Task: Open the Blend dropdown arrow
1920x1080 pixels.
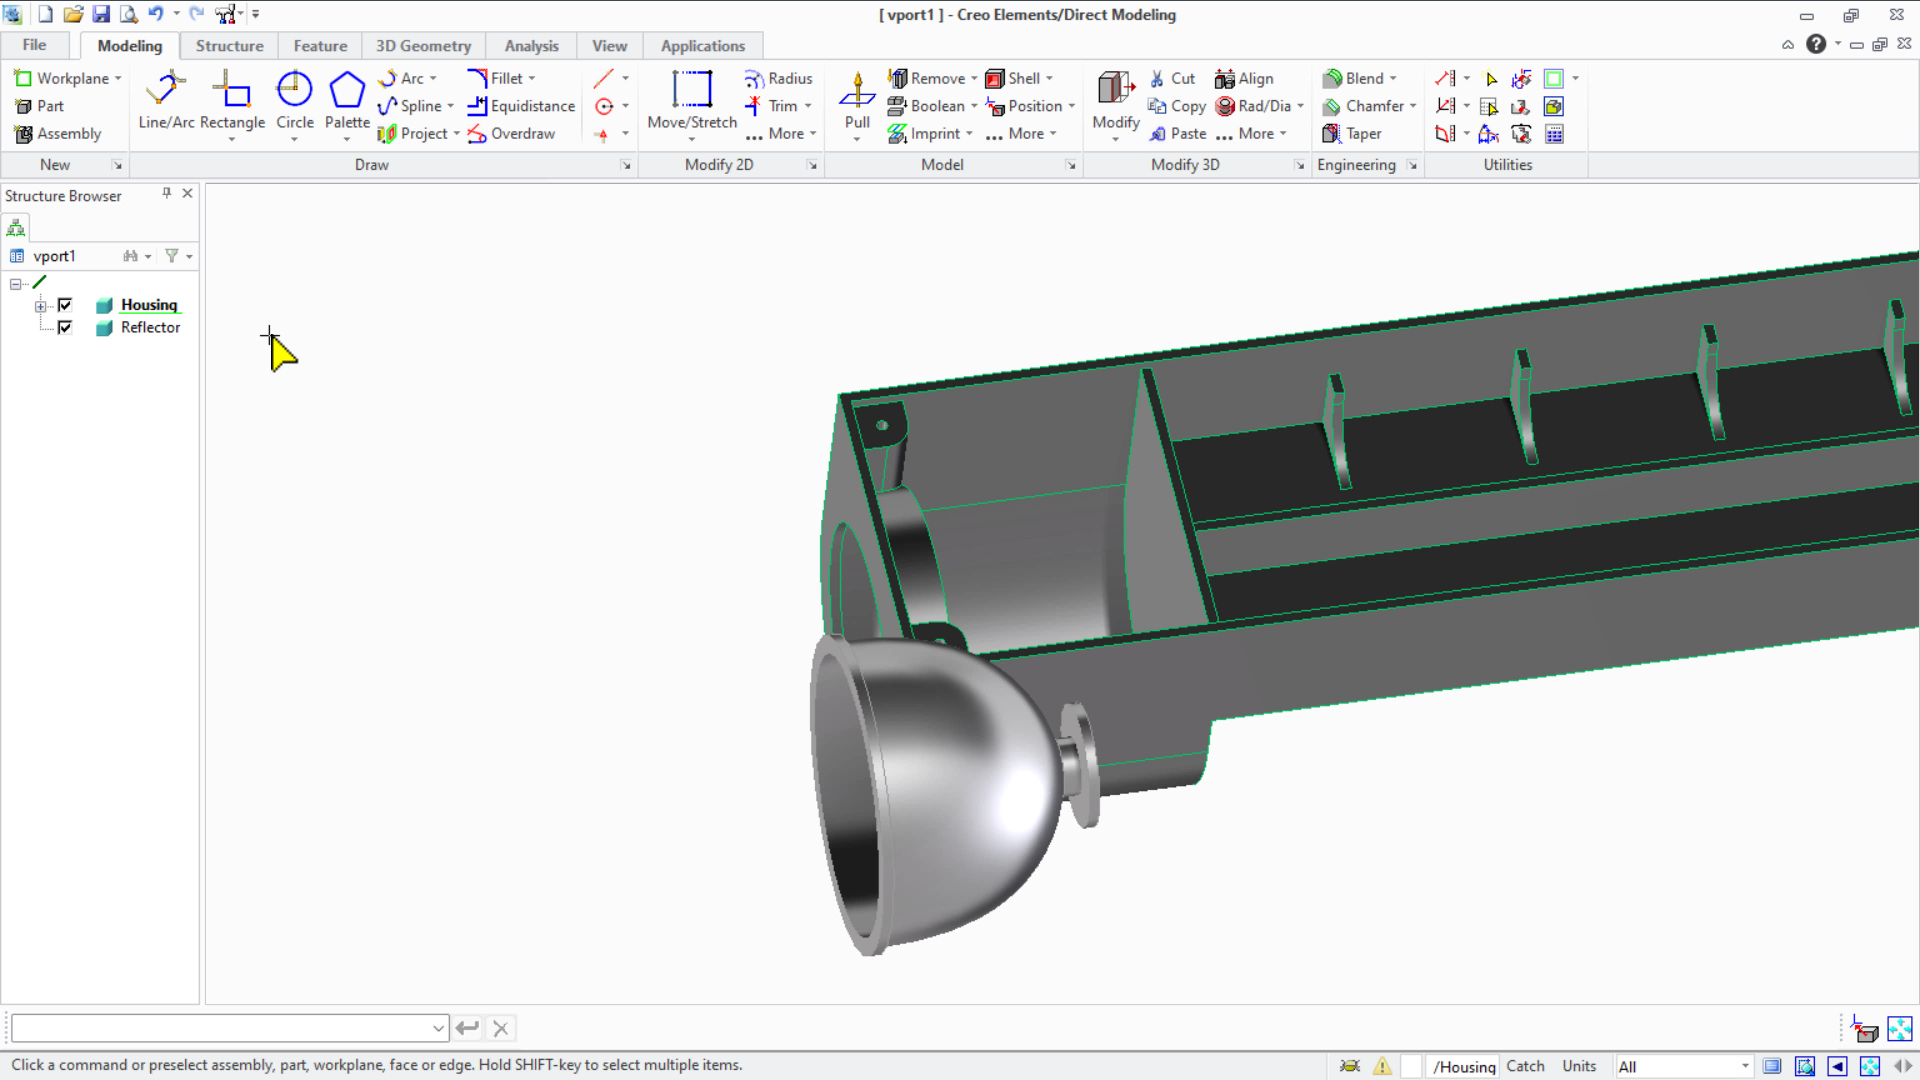Action: coord(1393,78)
